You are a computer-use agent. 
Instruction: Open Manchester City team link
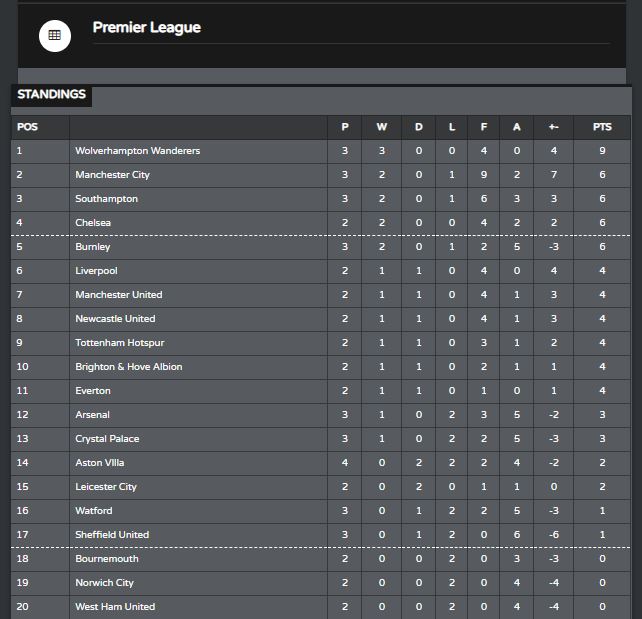[x=112, y=175]
